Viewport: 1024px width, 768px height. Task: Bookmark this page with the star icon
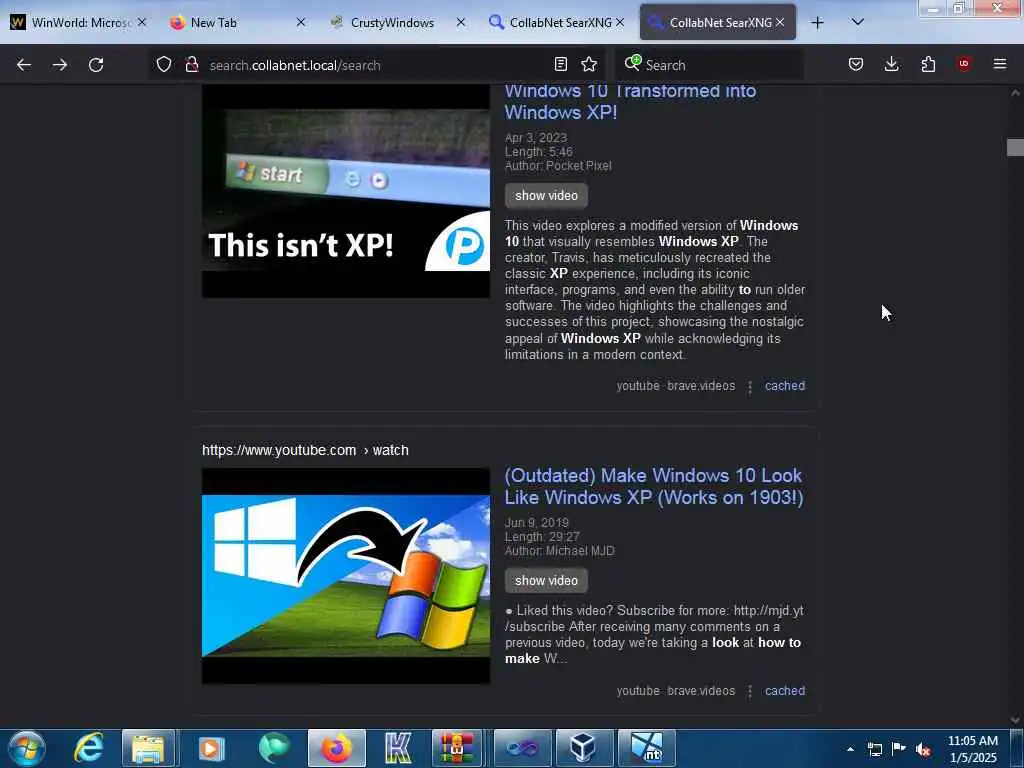click(x=589, y=64)
